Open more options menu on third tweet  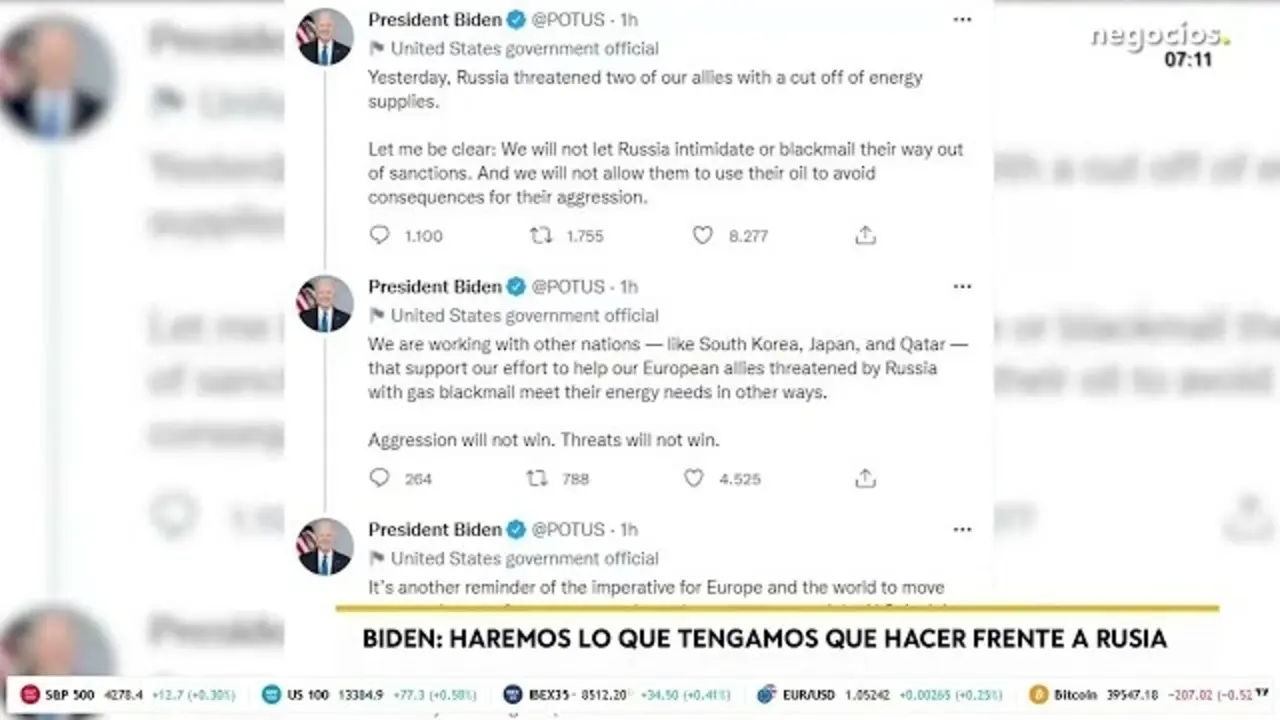[x=962, y=530]
